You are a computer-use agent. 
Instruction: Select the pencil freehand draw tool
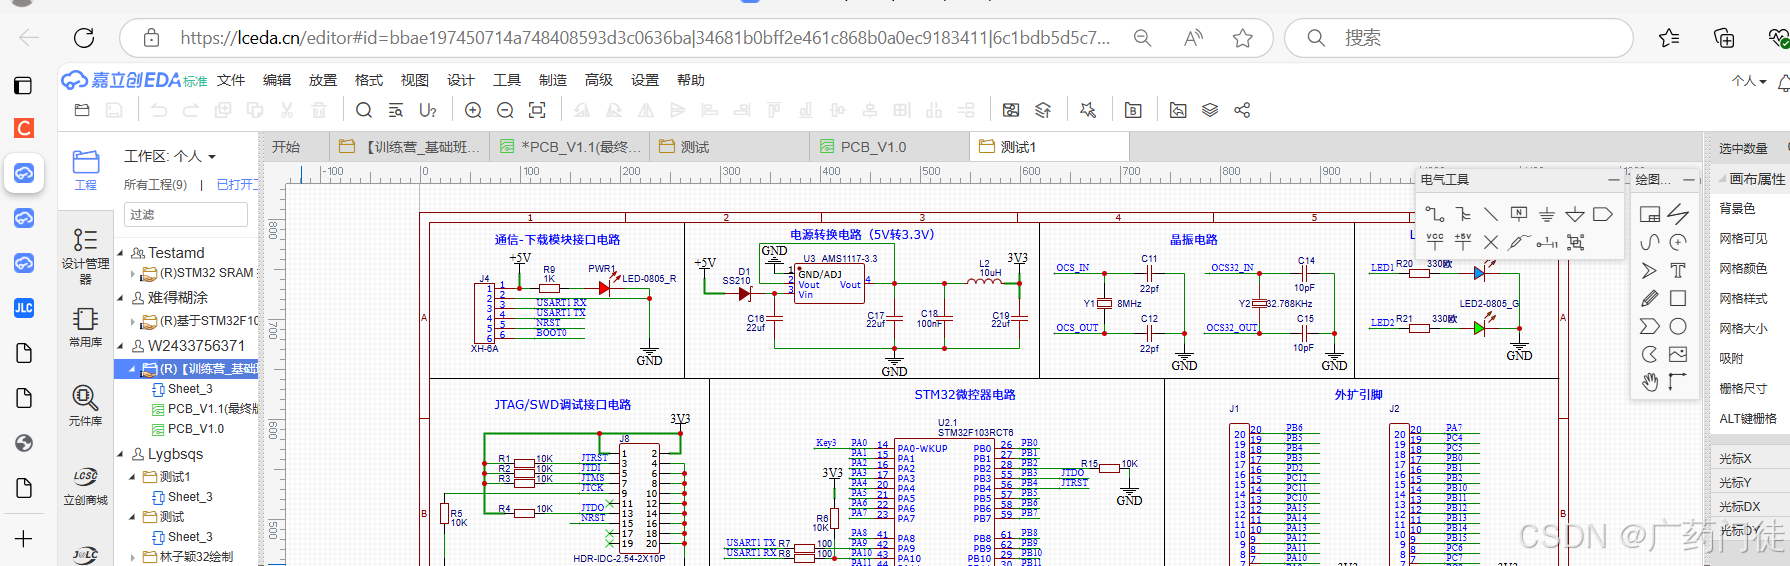tap(1650, 298)
